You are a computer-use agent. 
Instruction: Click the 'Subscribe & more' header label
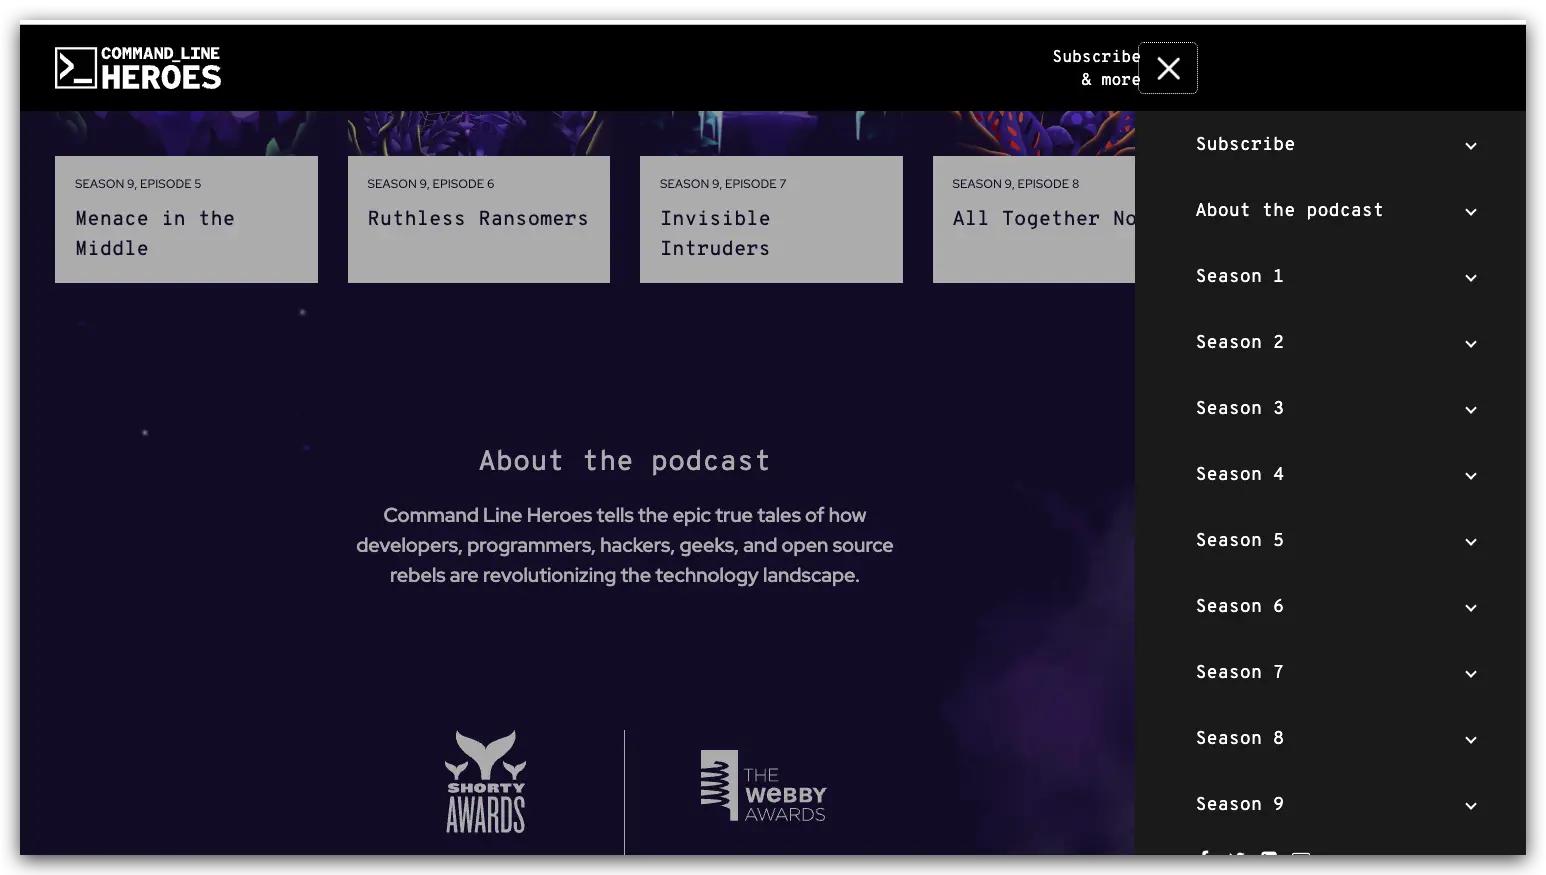tap(1096, 68)
